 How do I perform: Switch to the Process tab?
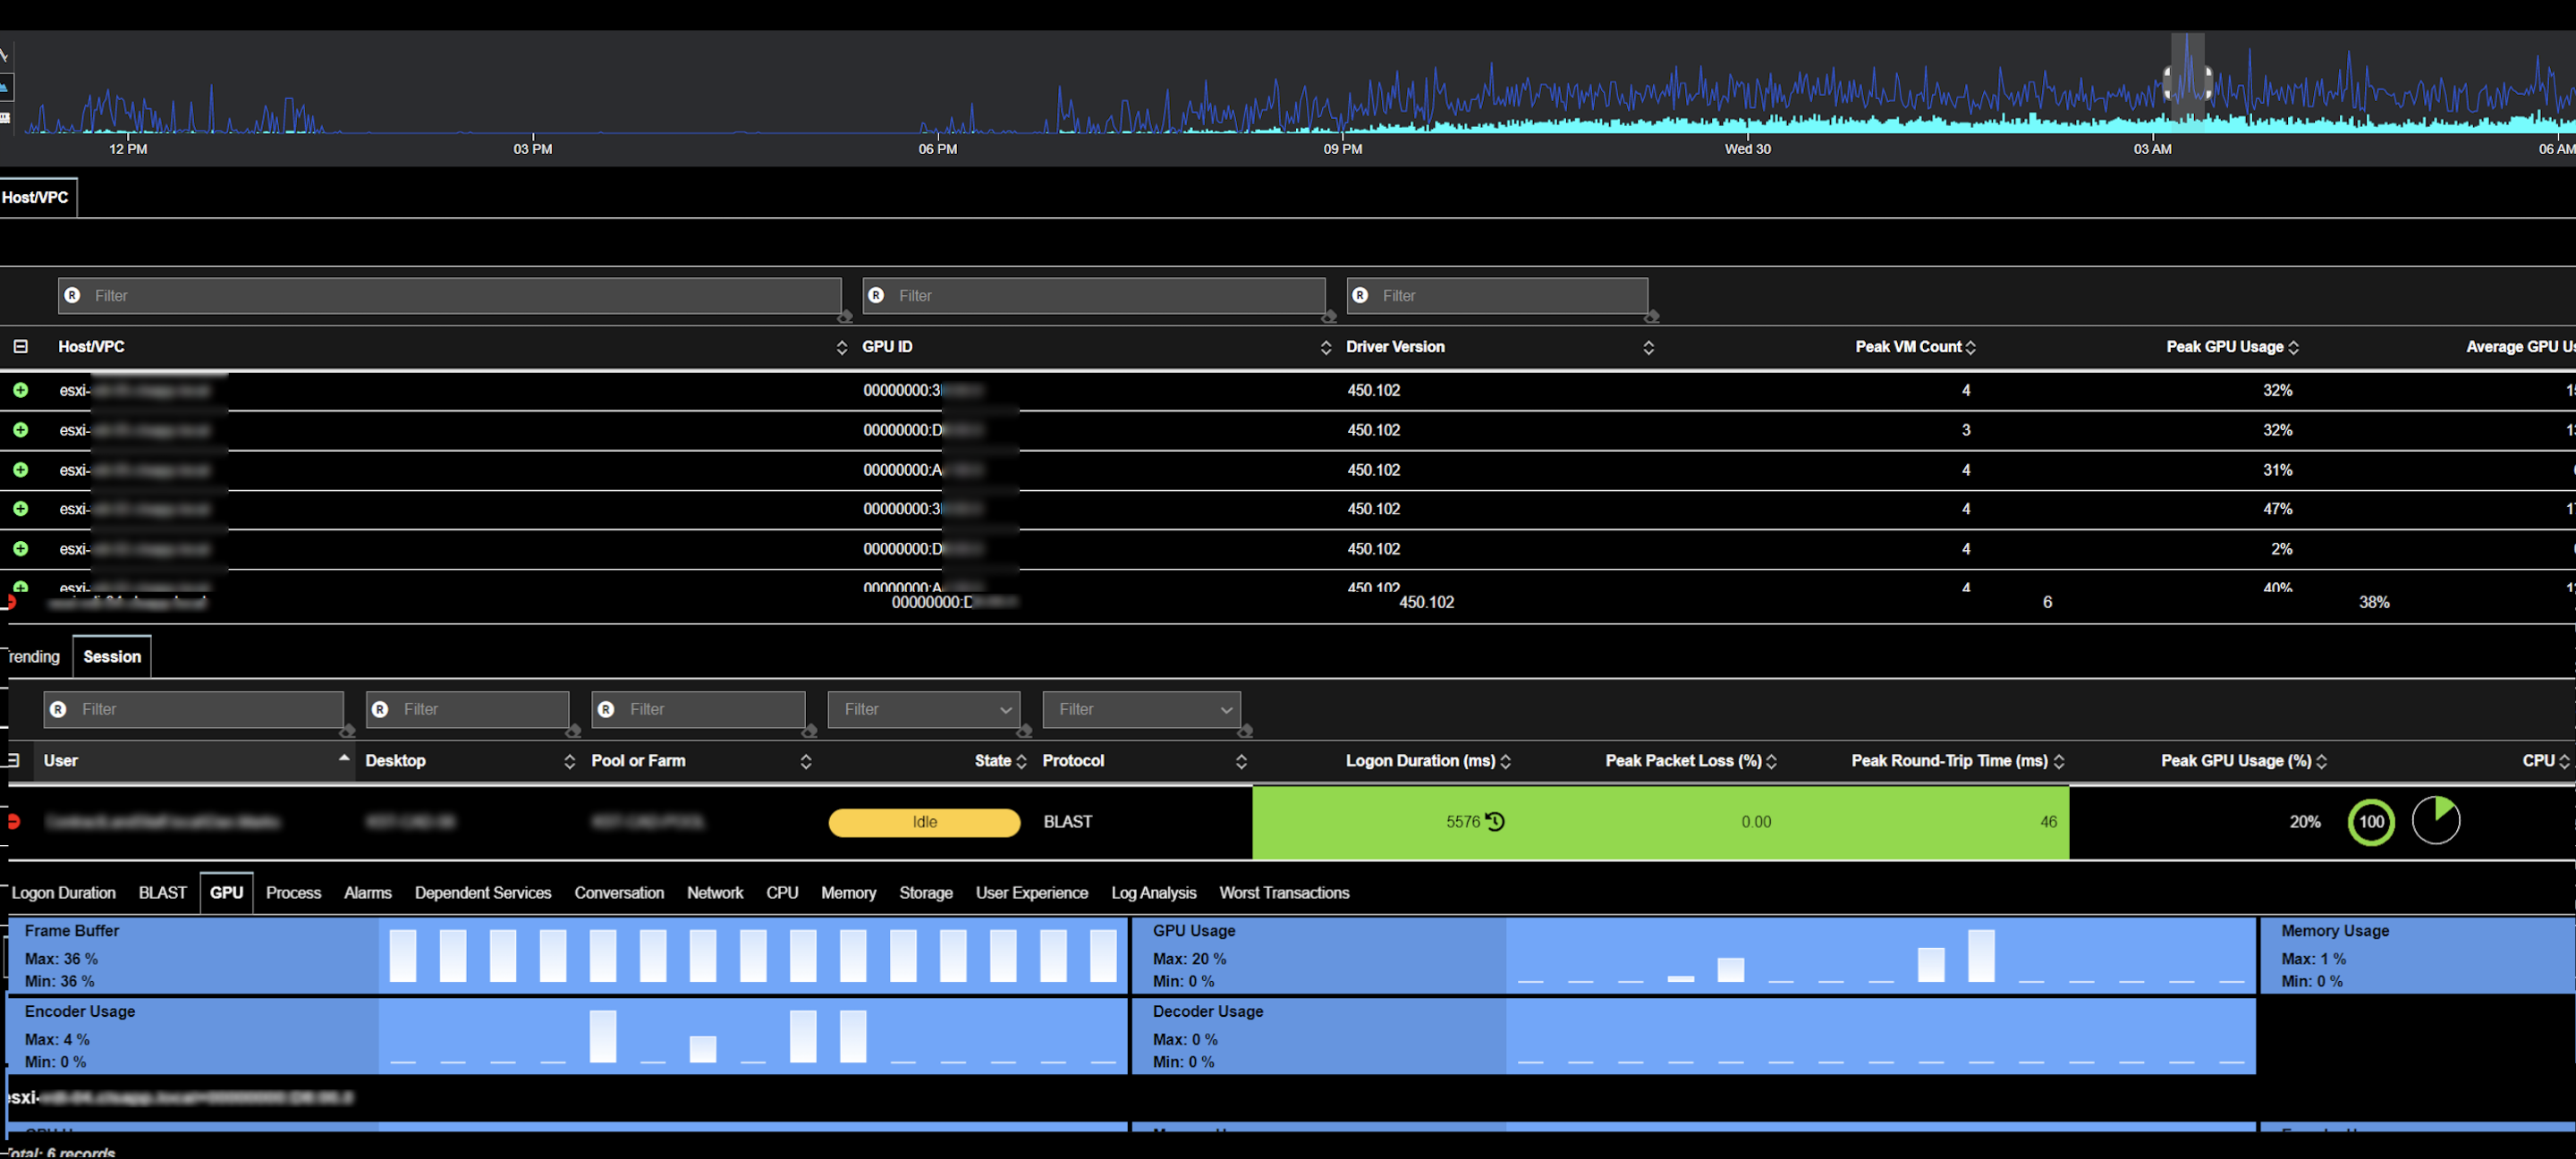tap(293, 893)
